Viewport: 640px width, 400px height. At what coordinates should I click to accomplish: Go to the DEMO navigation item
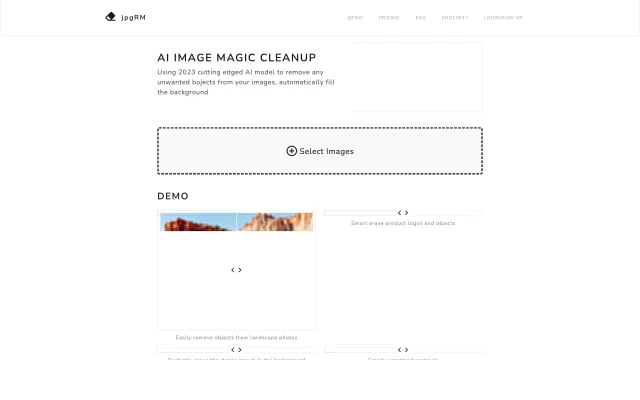[x=355, y=17]
